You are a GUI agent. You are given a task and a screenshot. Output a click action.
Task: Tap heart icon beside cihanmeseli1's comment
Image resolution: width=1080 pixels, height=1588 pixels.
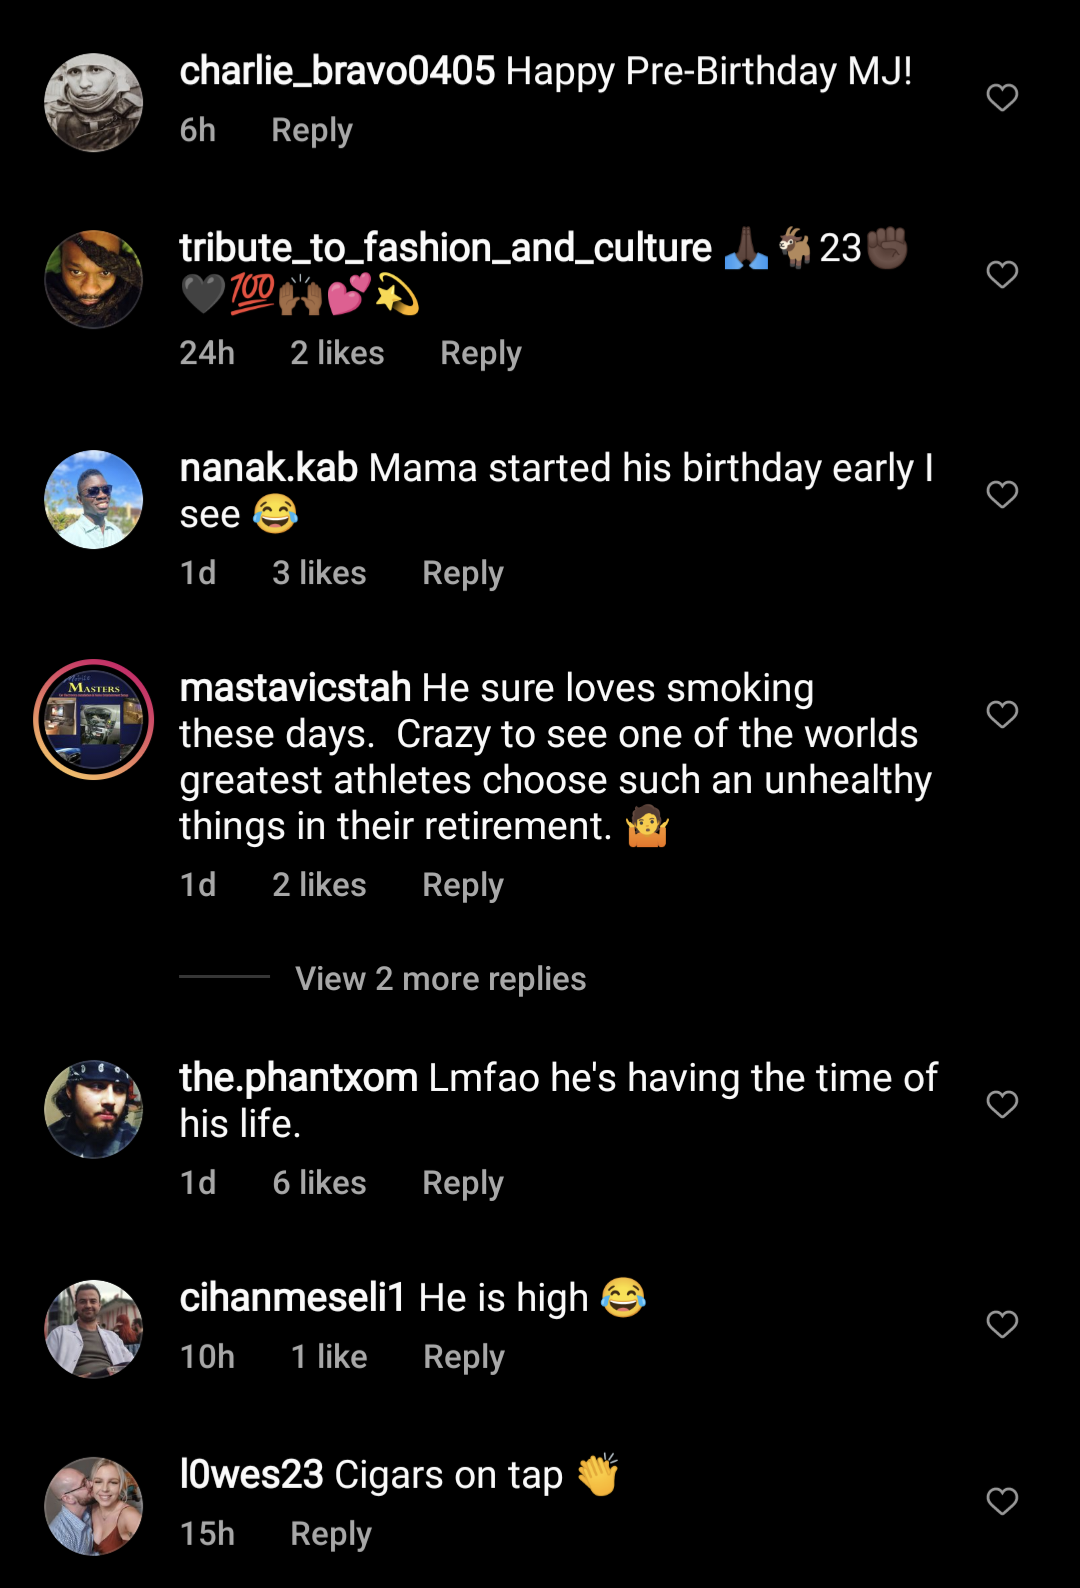[1002, 1324]
